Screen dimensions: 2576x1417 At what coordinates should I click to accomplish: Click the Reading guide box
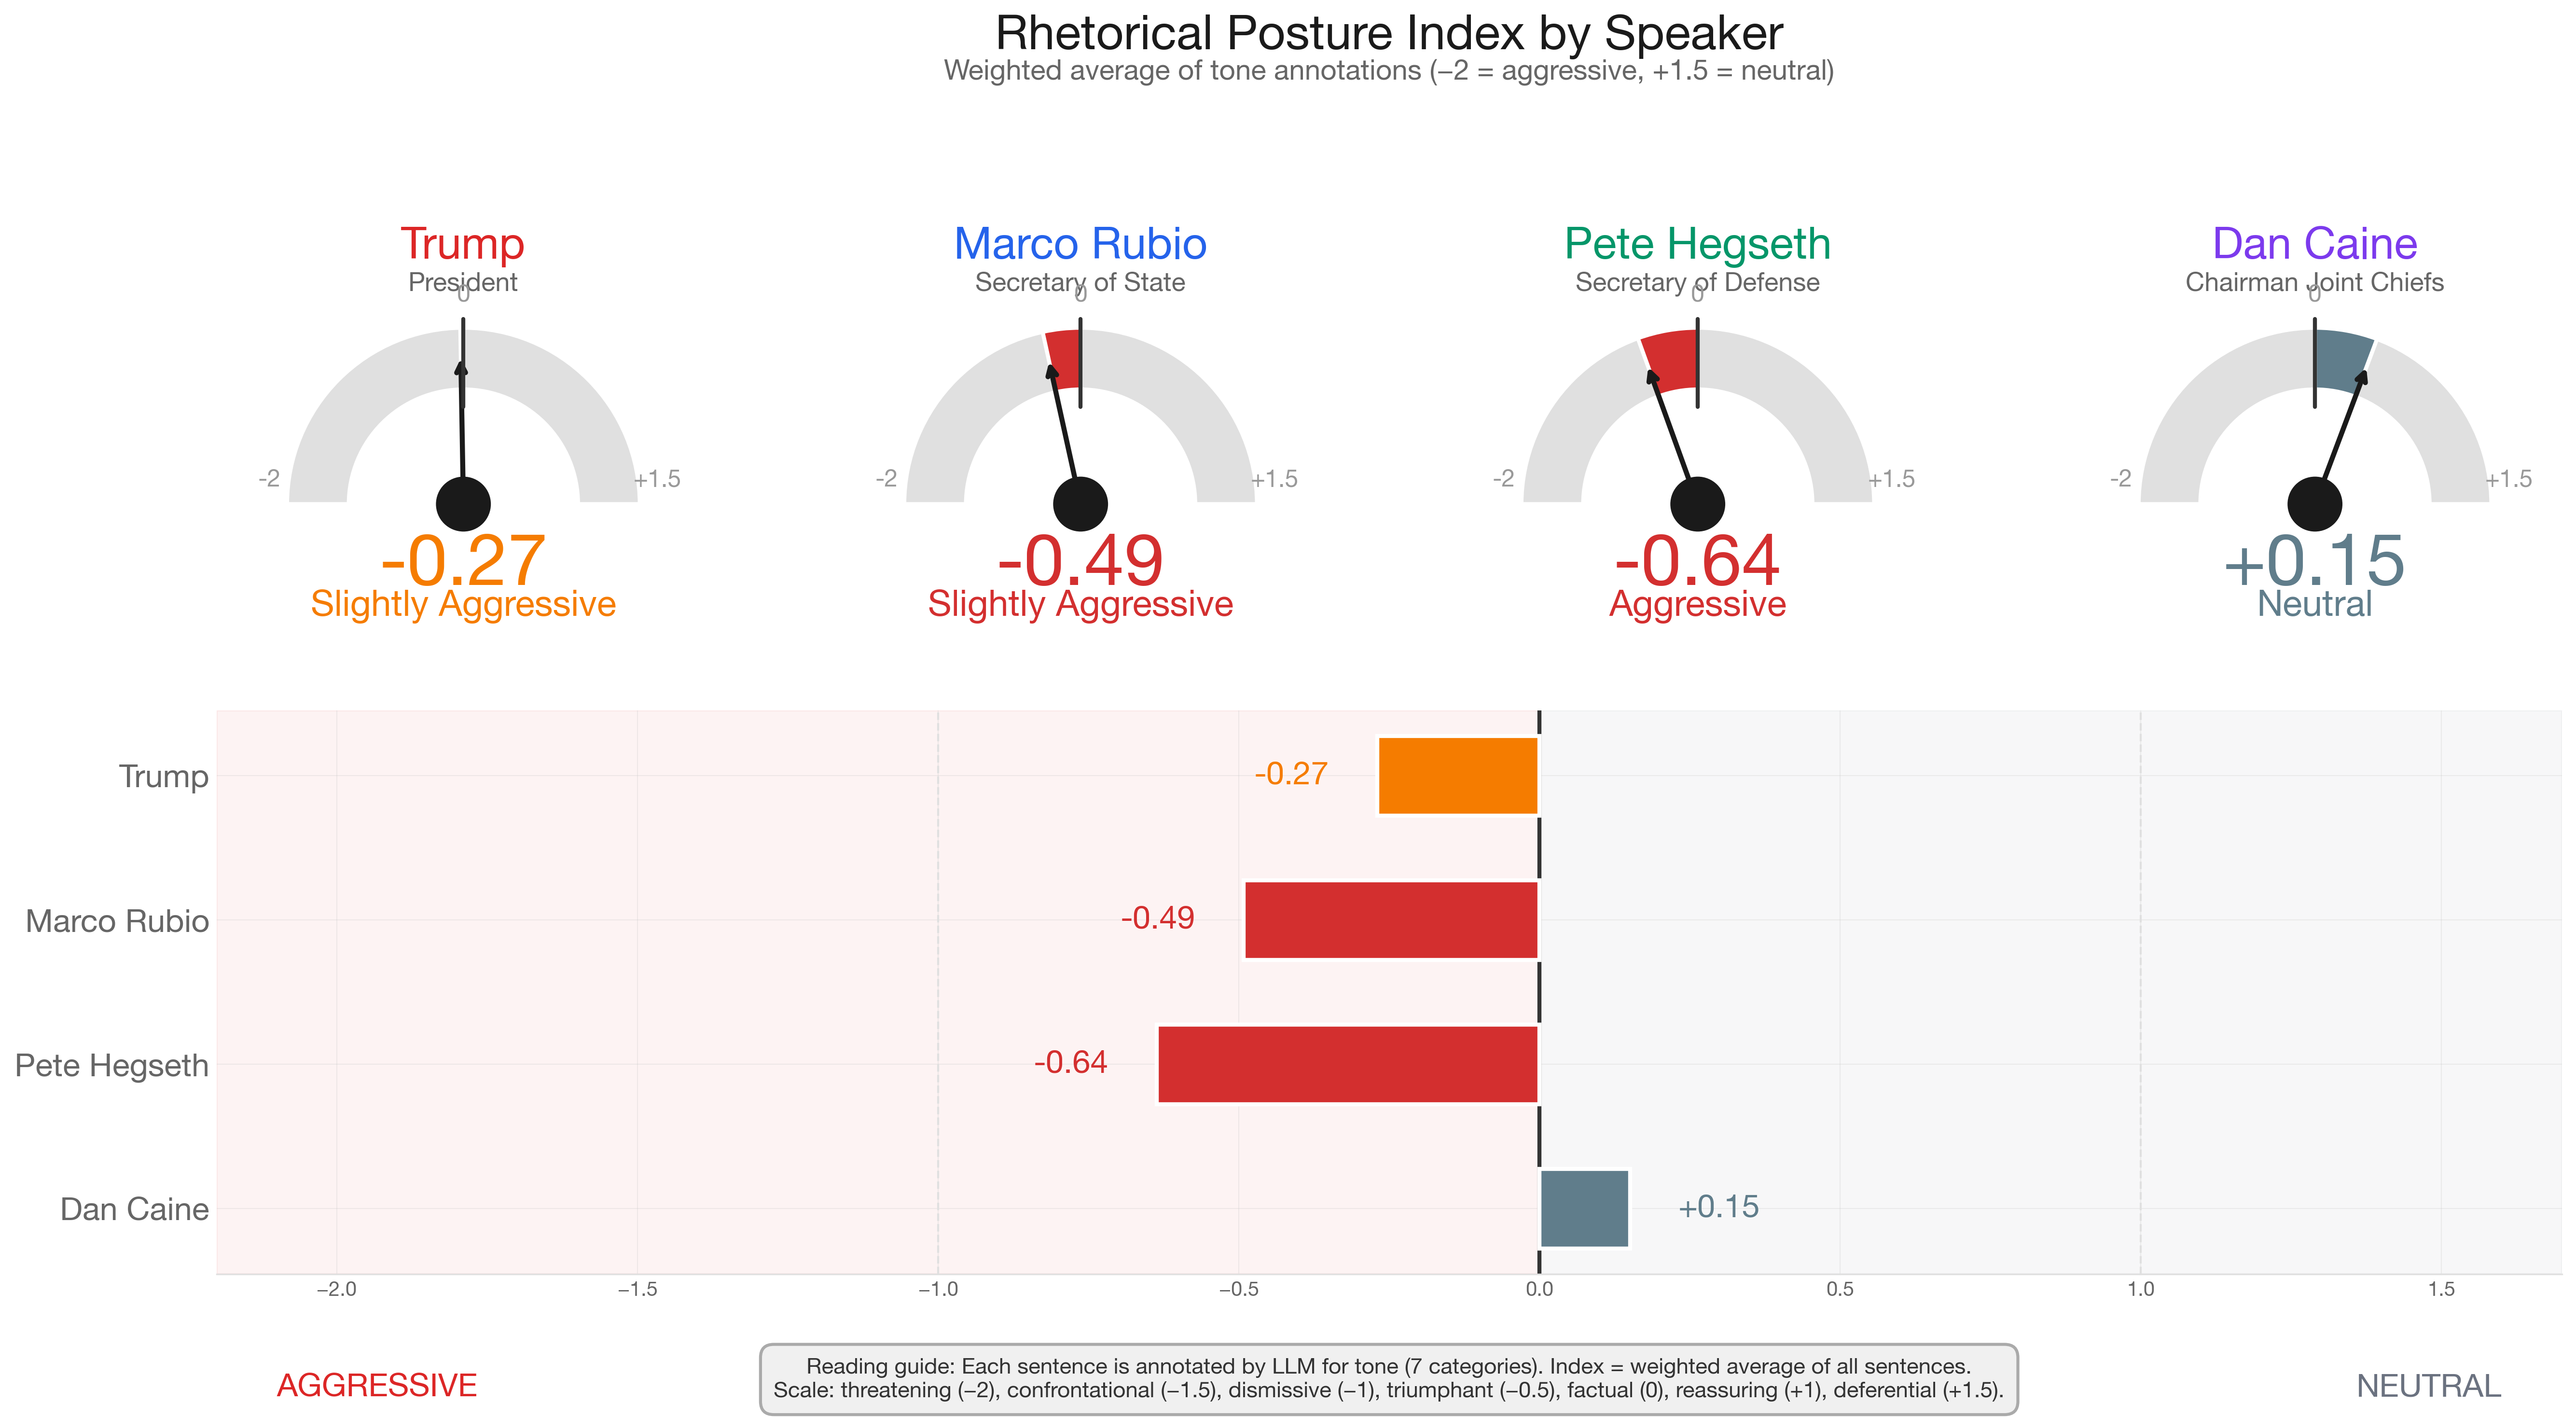(1388, 1379)
